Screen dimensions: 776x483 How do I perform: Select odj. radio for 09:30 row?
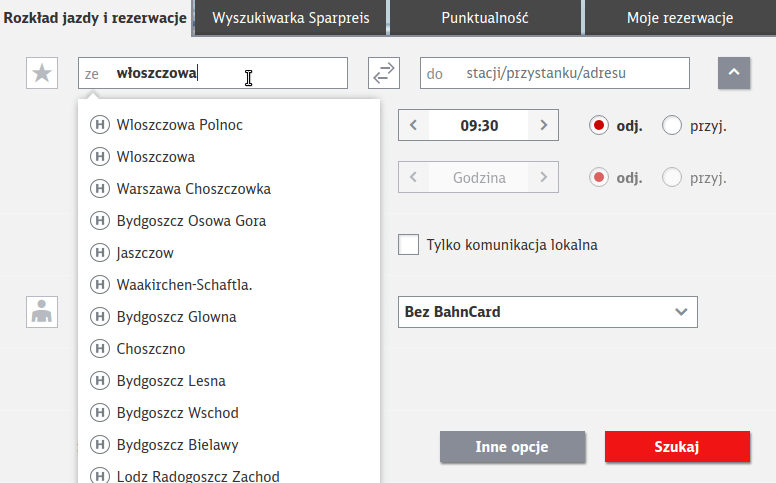tap(598, 126)
